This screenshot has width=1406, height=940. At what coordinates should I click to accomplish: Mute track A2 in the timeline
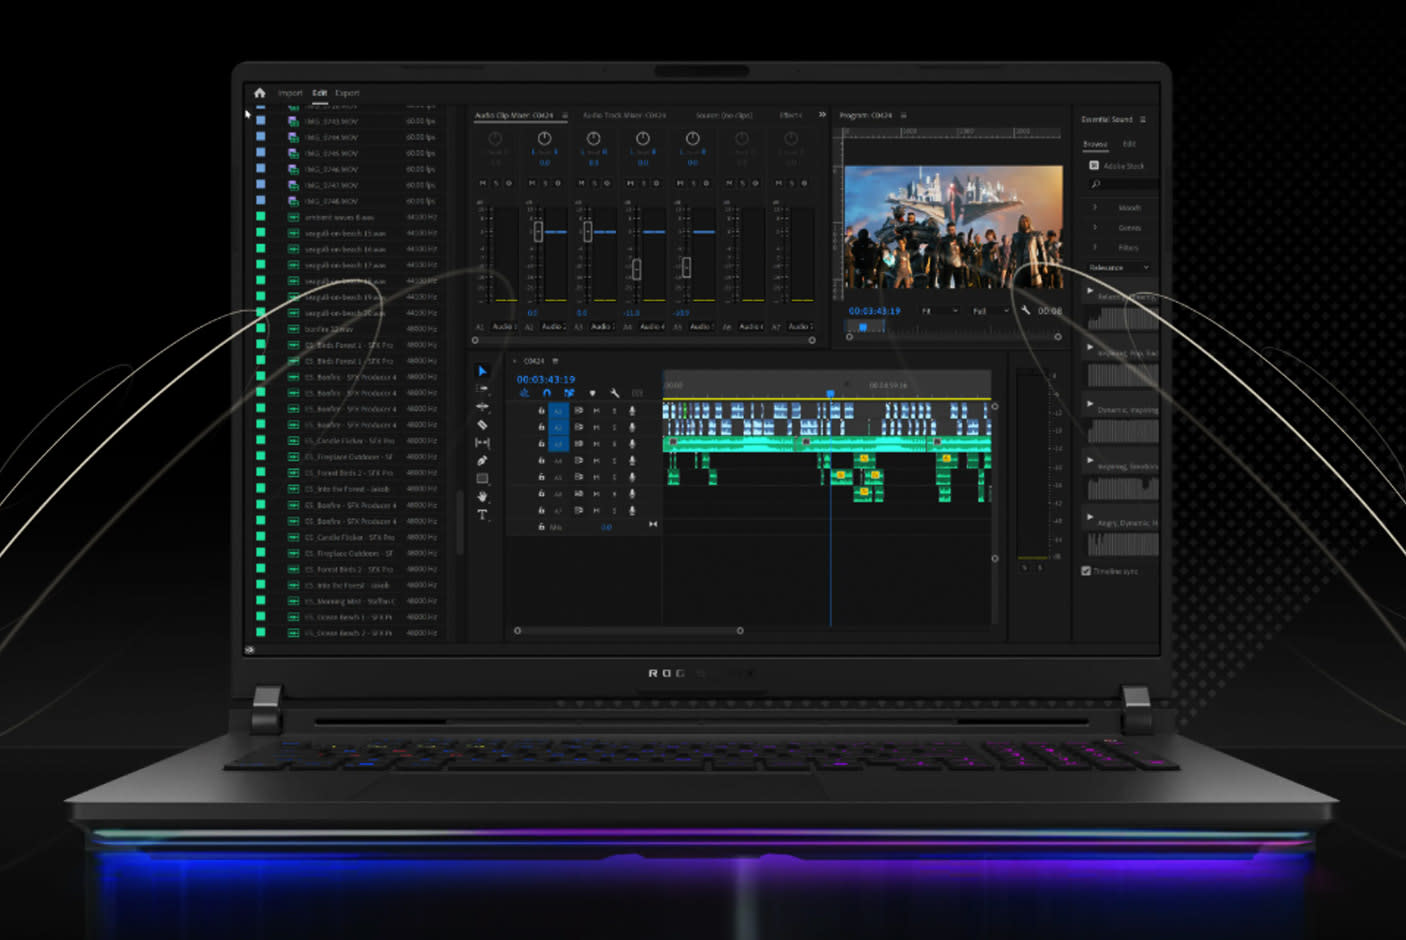(x=597, y=427)
